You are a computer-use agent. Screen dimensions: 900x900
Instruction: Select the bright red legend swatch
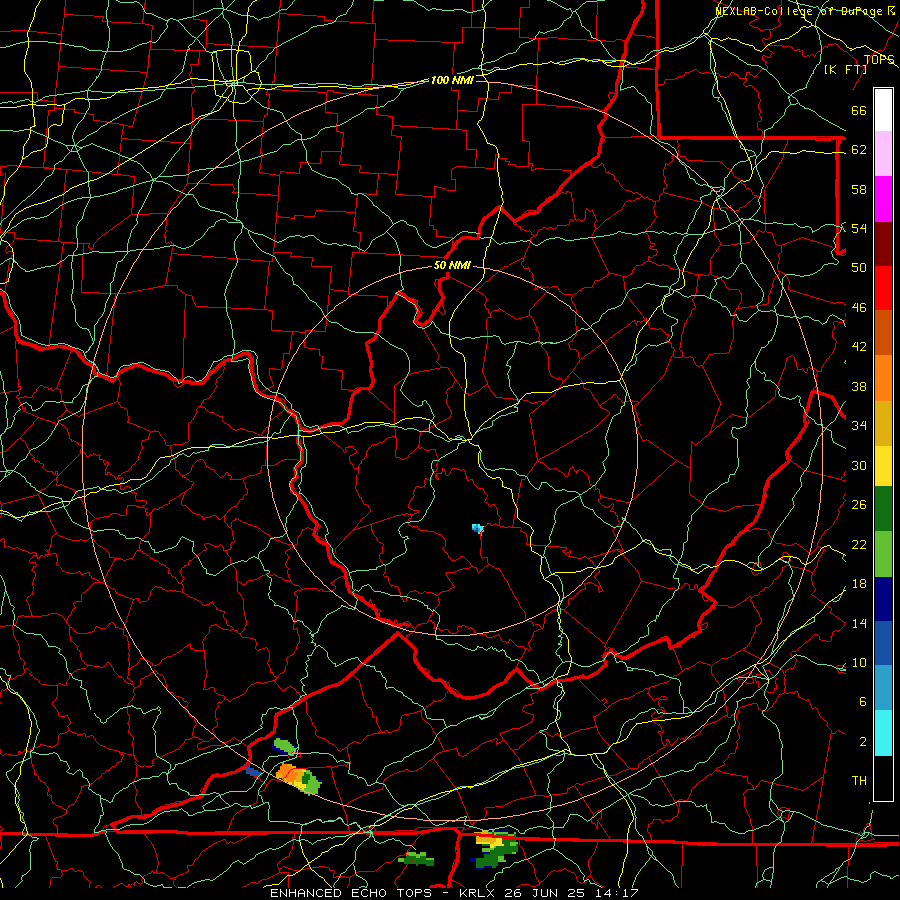click(883, 288)
